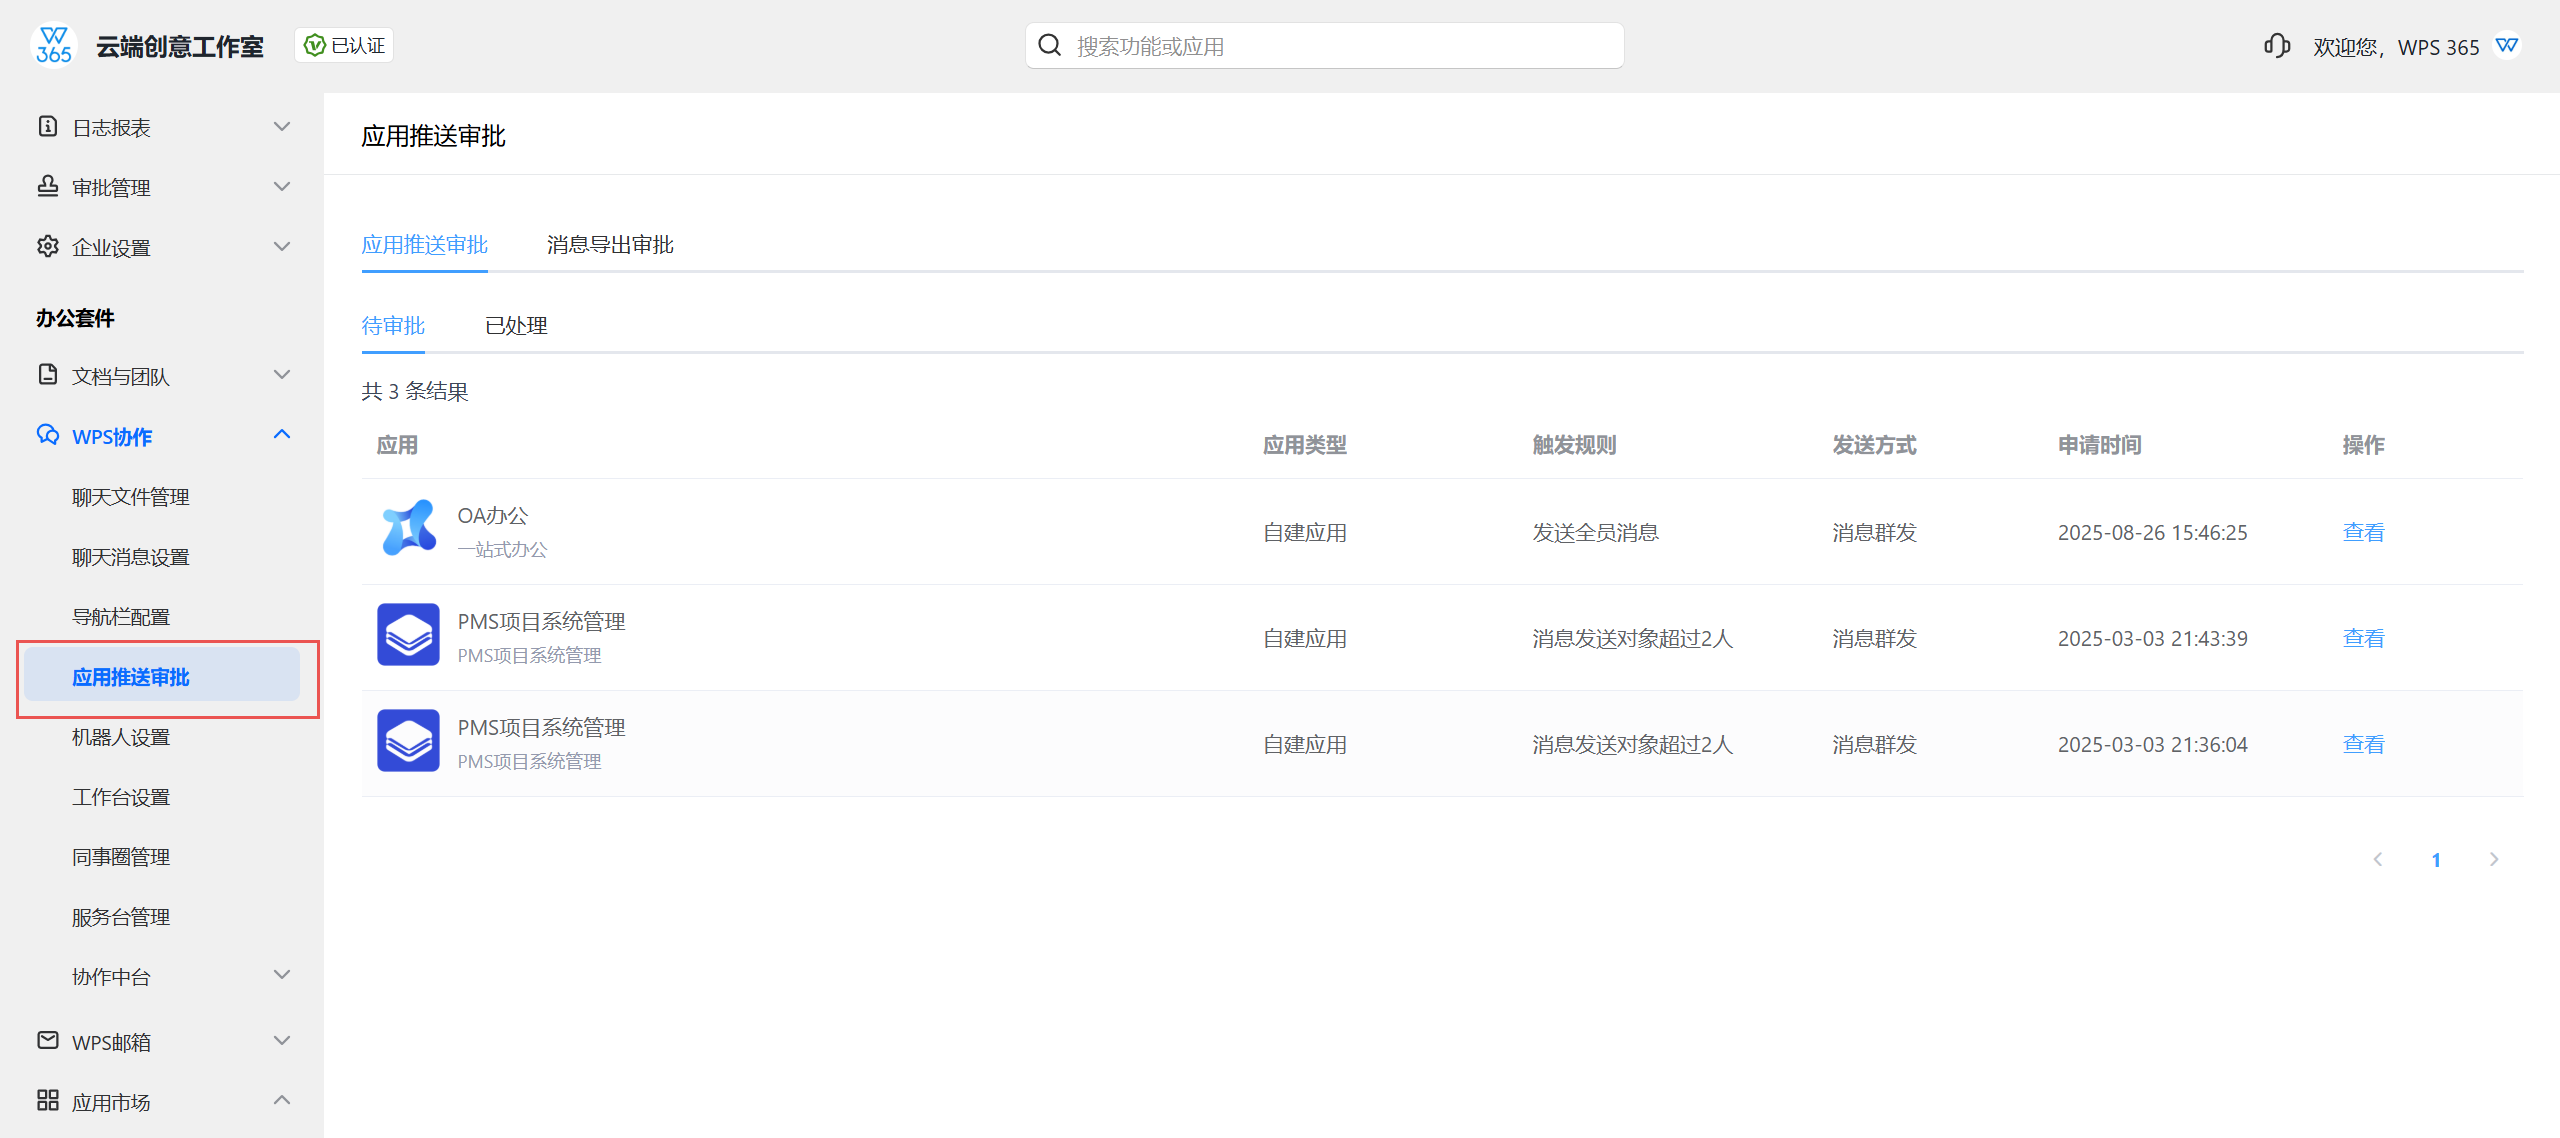Screen dimensions: 2560x1138
Task: Go to the next page arrow
Action: 2494,859
